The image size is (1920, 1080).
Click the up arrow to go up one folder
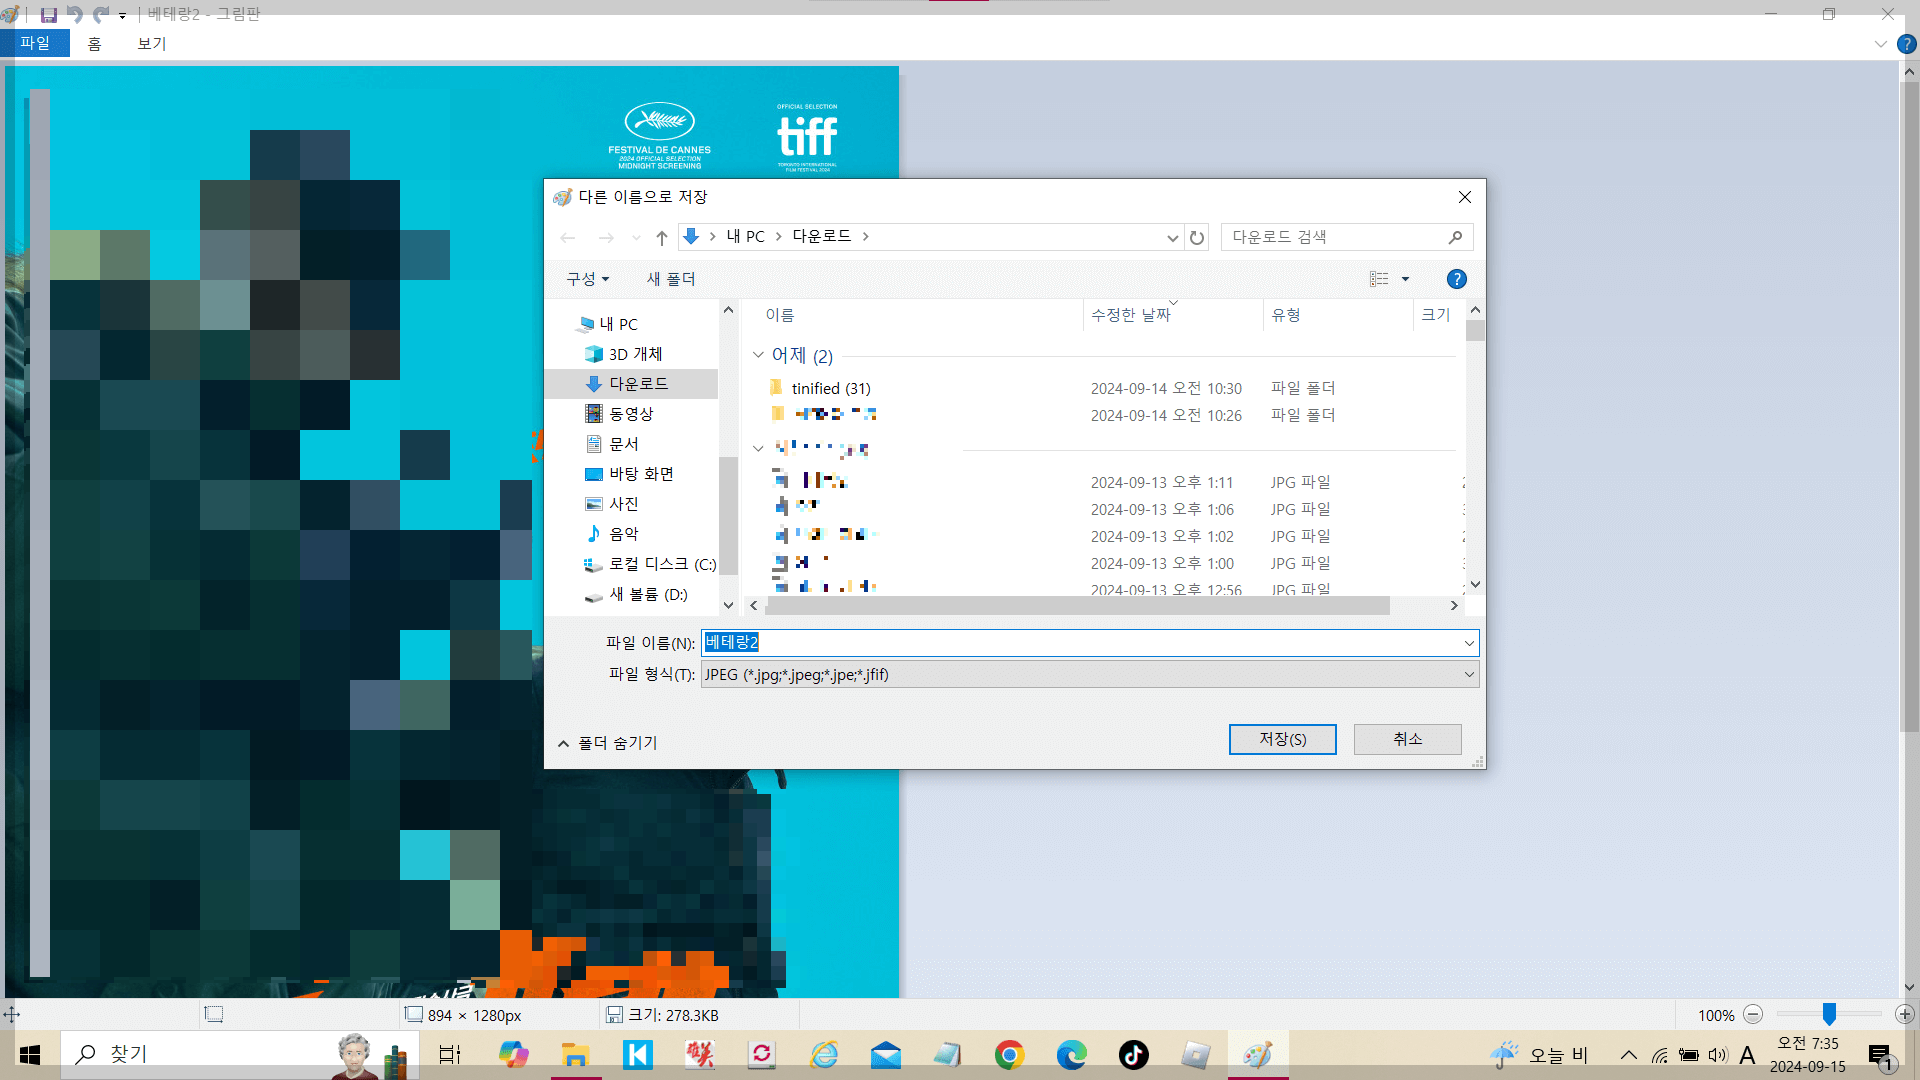coord(661,237)
